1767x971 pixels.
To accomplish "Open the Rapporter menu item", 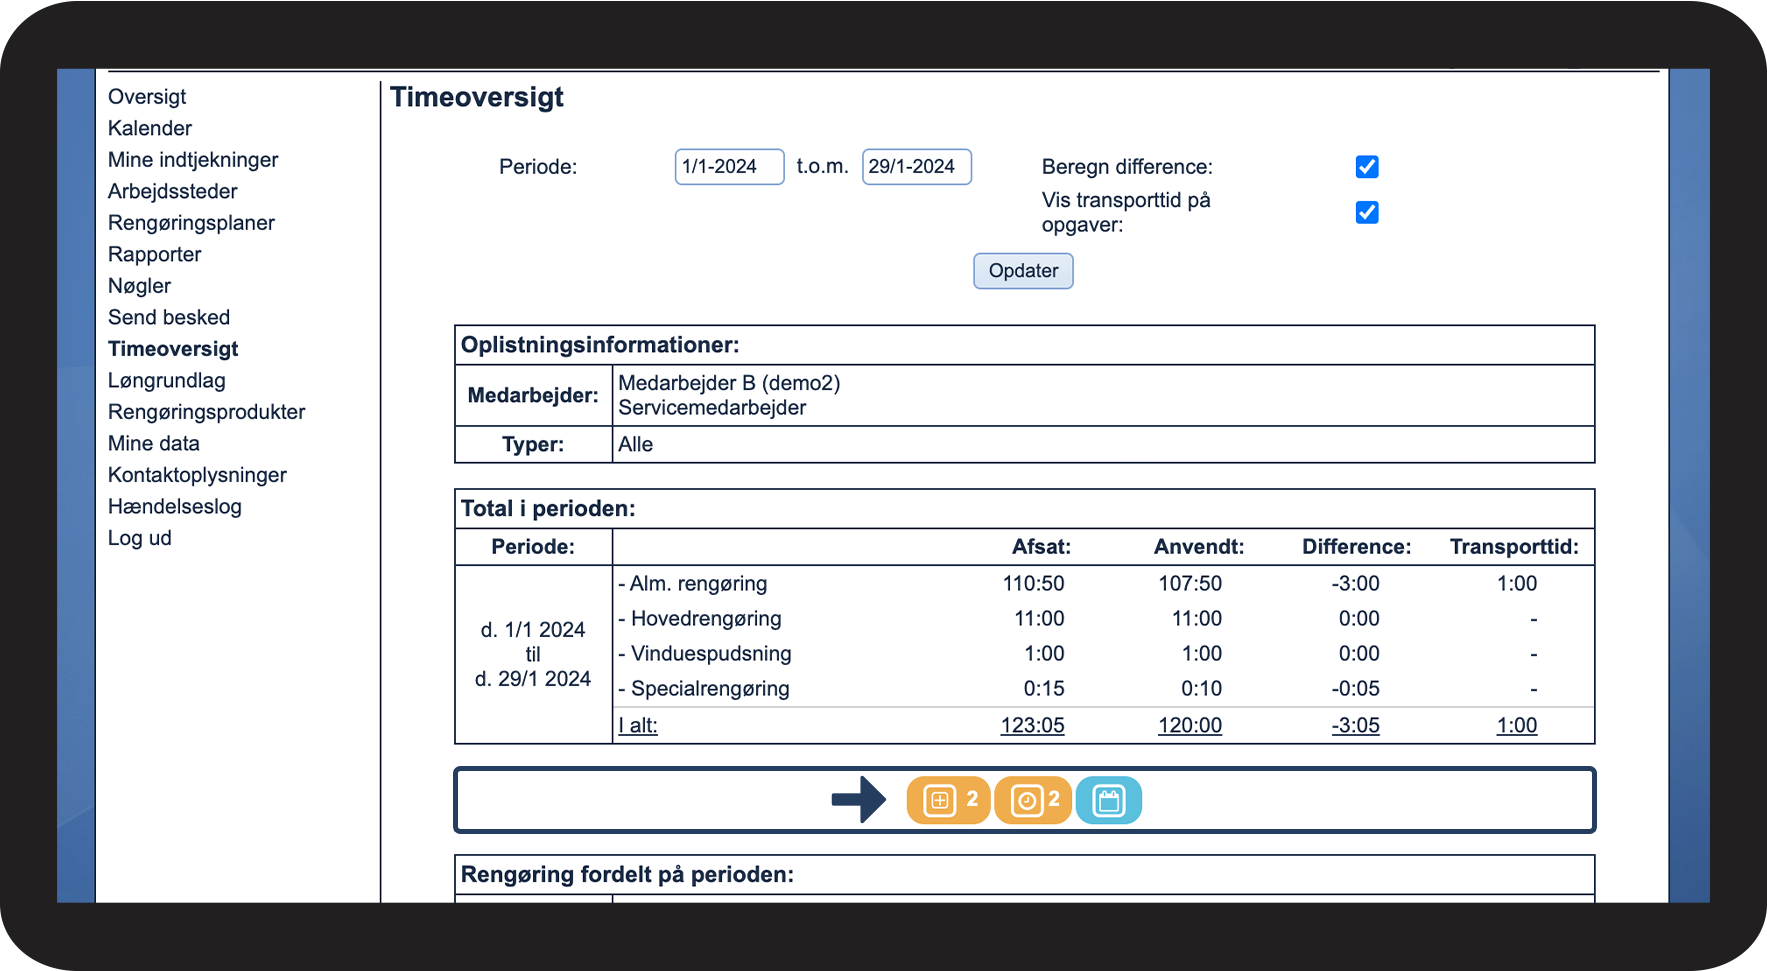I will click(155, 254).
